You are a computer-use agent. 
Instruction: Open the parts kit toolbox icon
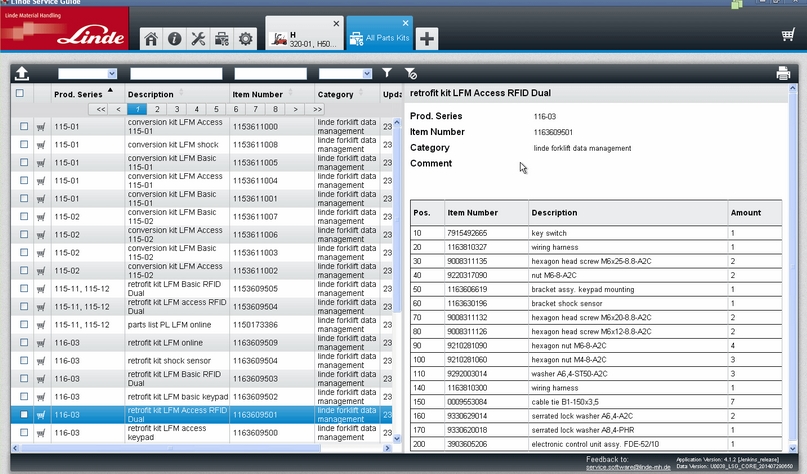point(222,39)
